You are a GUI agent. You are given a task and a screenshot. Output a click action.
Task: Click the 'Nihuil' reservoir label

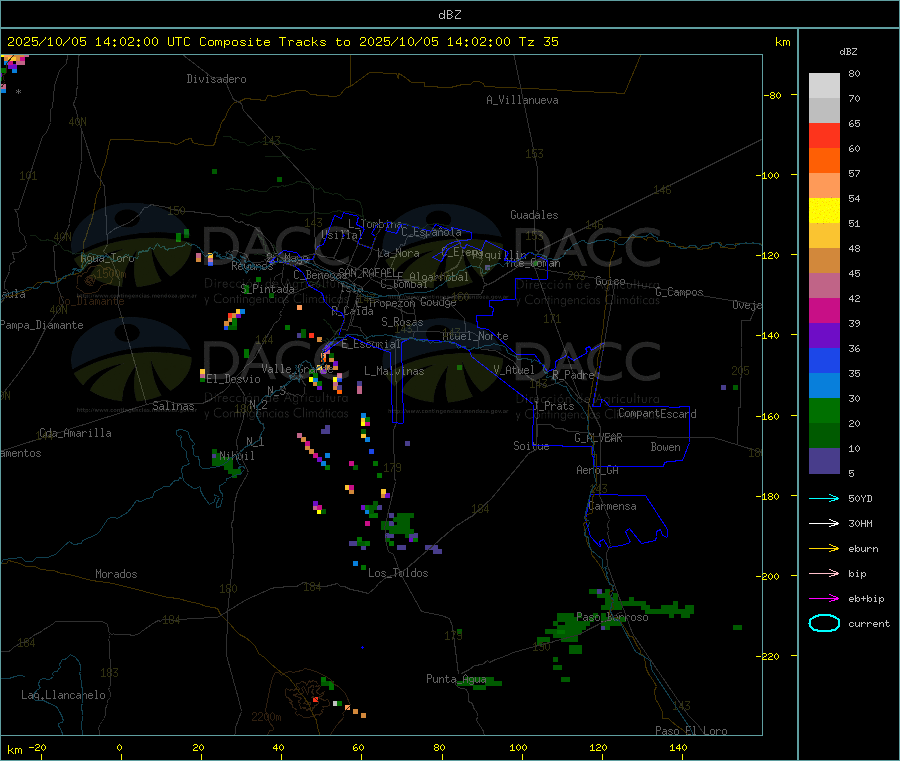237,456
